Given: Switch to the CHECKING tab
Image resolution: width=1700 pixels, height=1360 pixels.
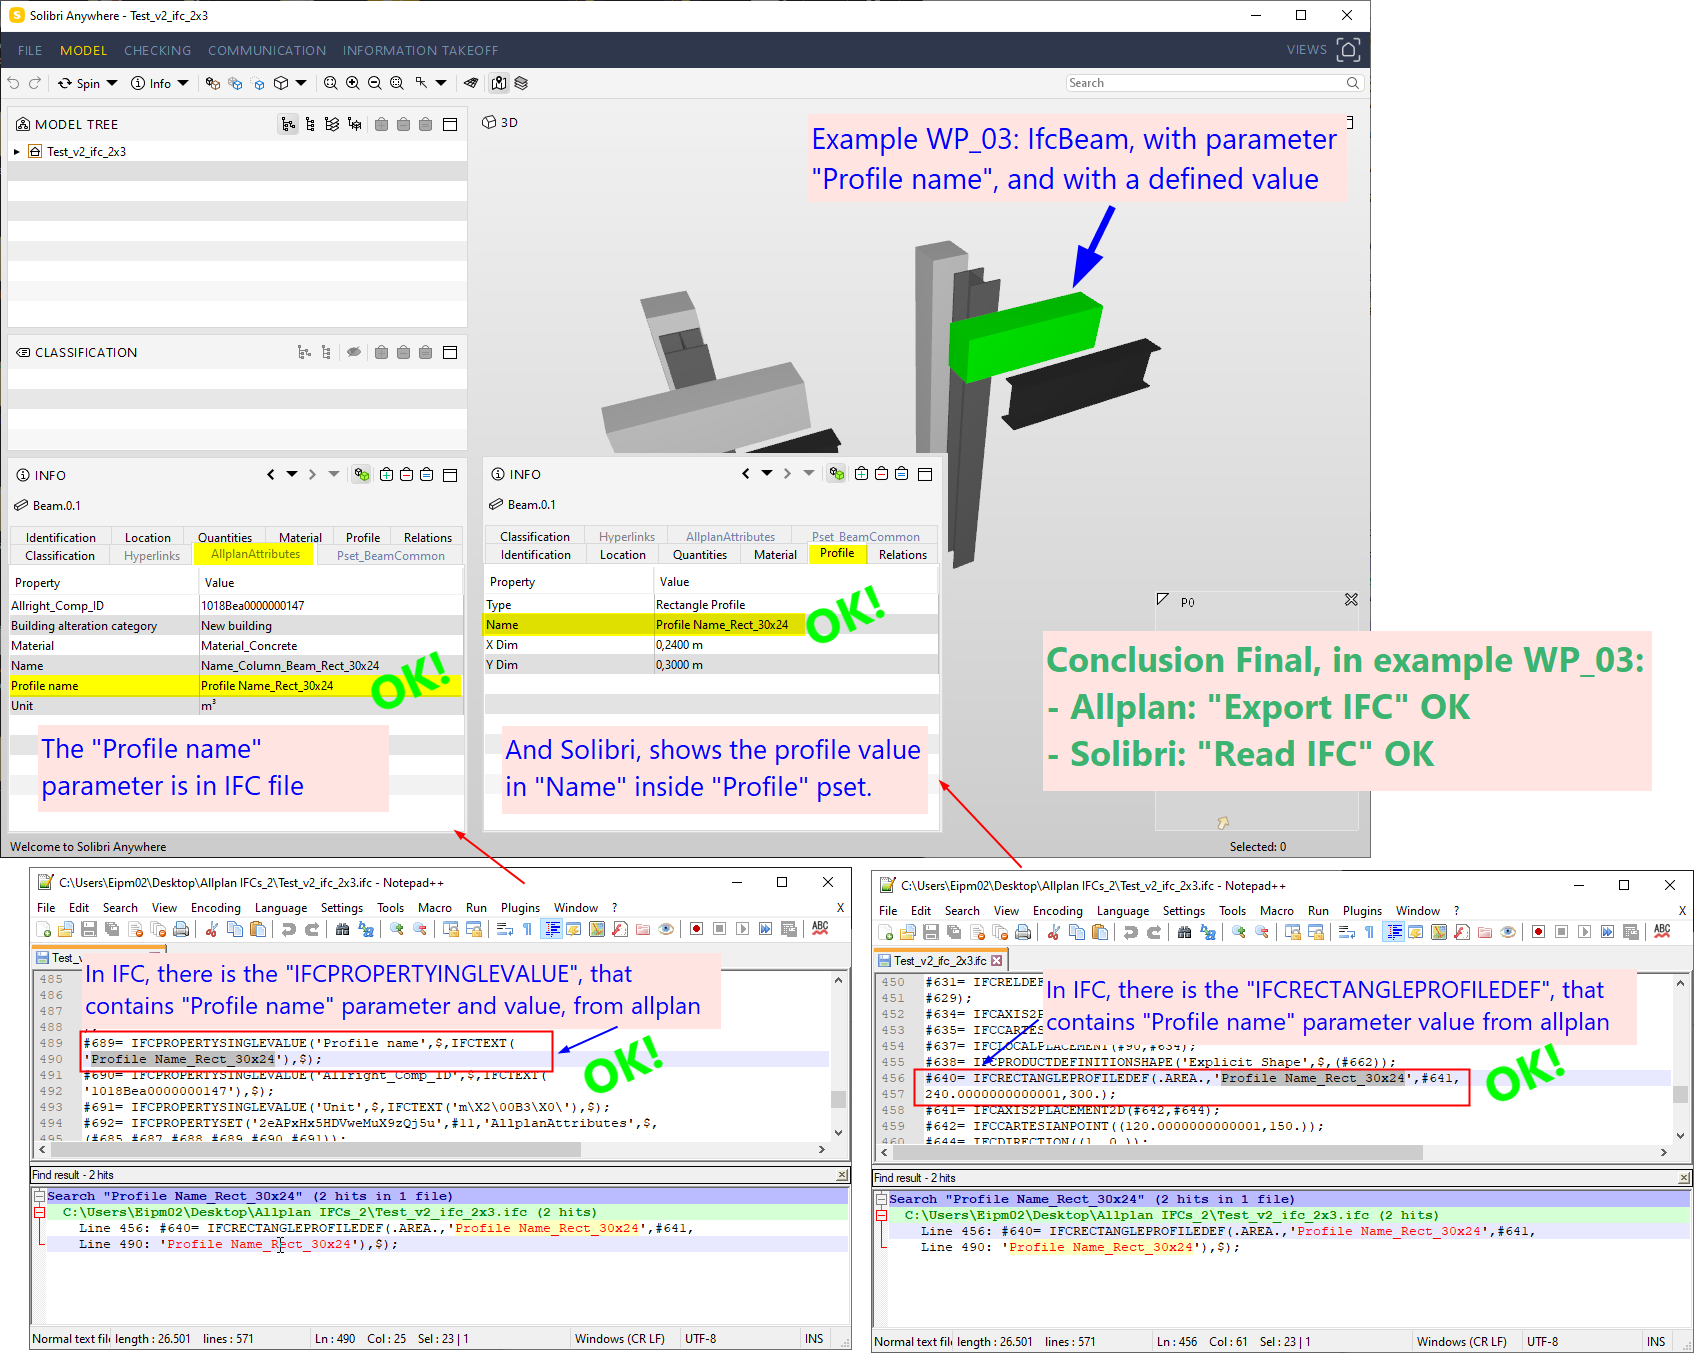Looking at the screenshot, I should pos(157,50).
